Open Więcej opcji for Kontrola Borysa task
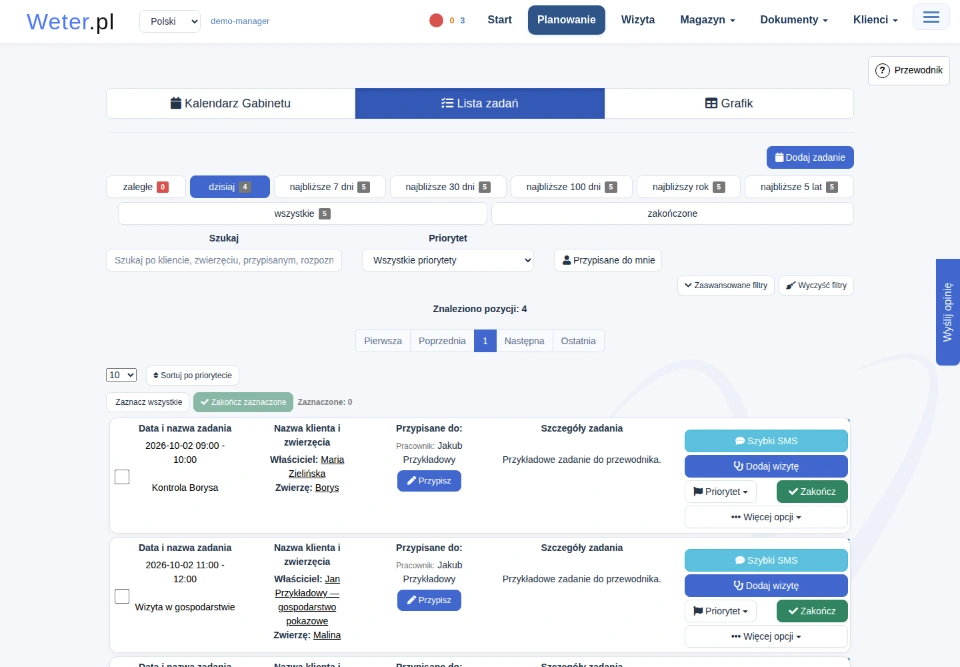Viewport: 960px width, 667px height. 766,517
